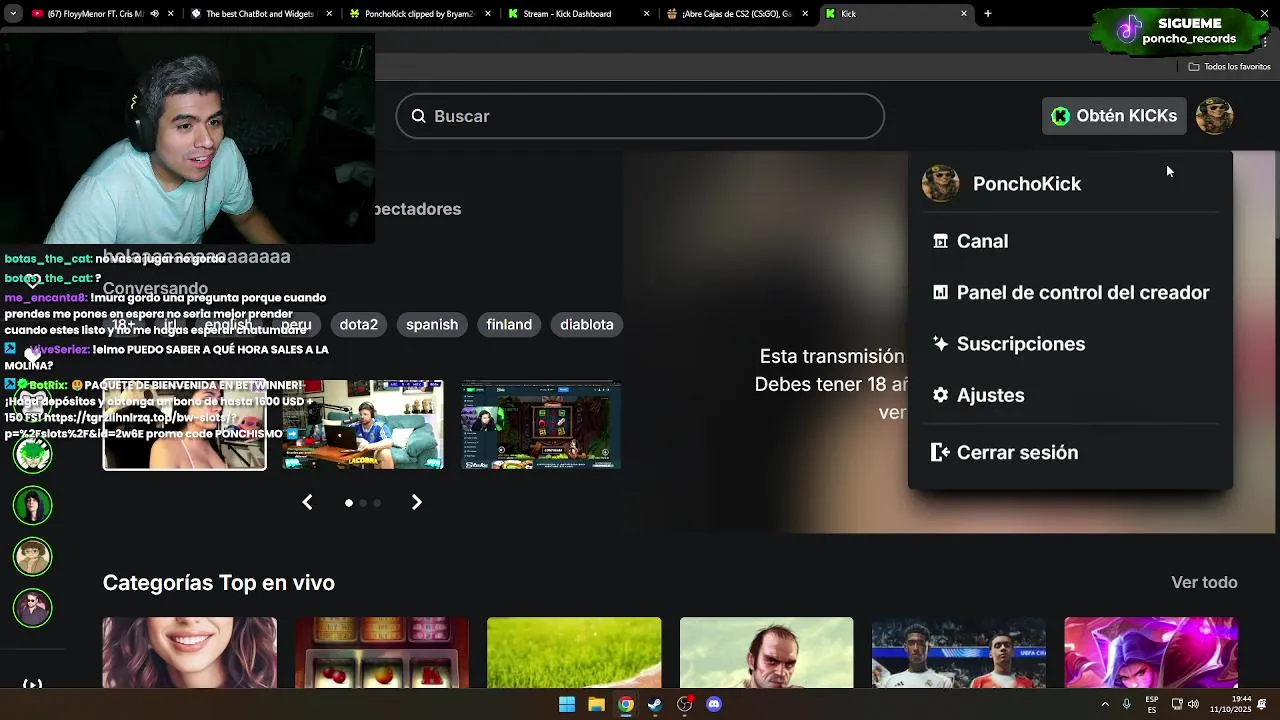Click PonchoKick avatar in dropdown header
Image resolution: width=1280 pixels, height=720 pixels.
940,184
